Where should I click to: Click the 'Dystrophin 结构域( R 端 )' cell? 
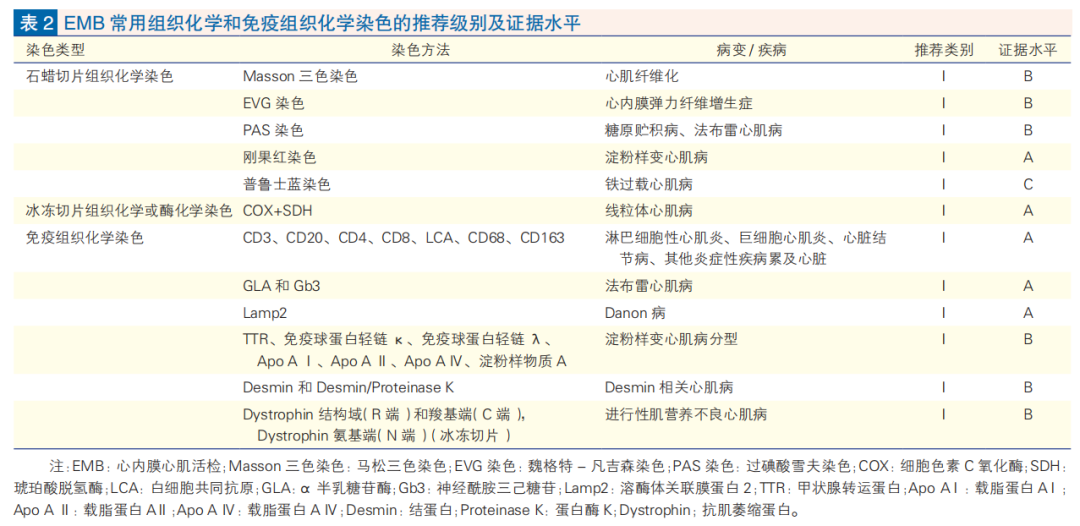(384, 425)
